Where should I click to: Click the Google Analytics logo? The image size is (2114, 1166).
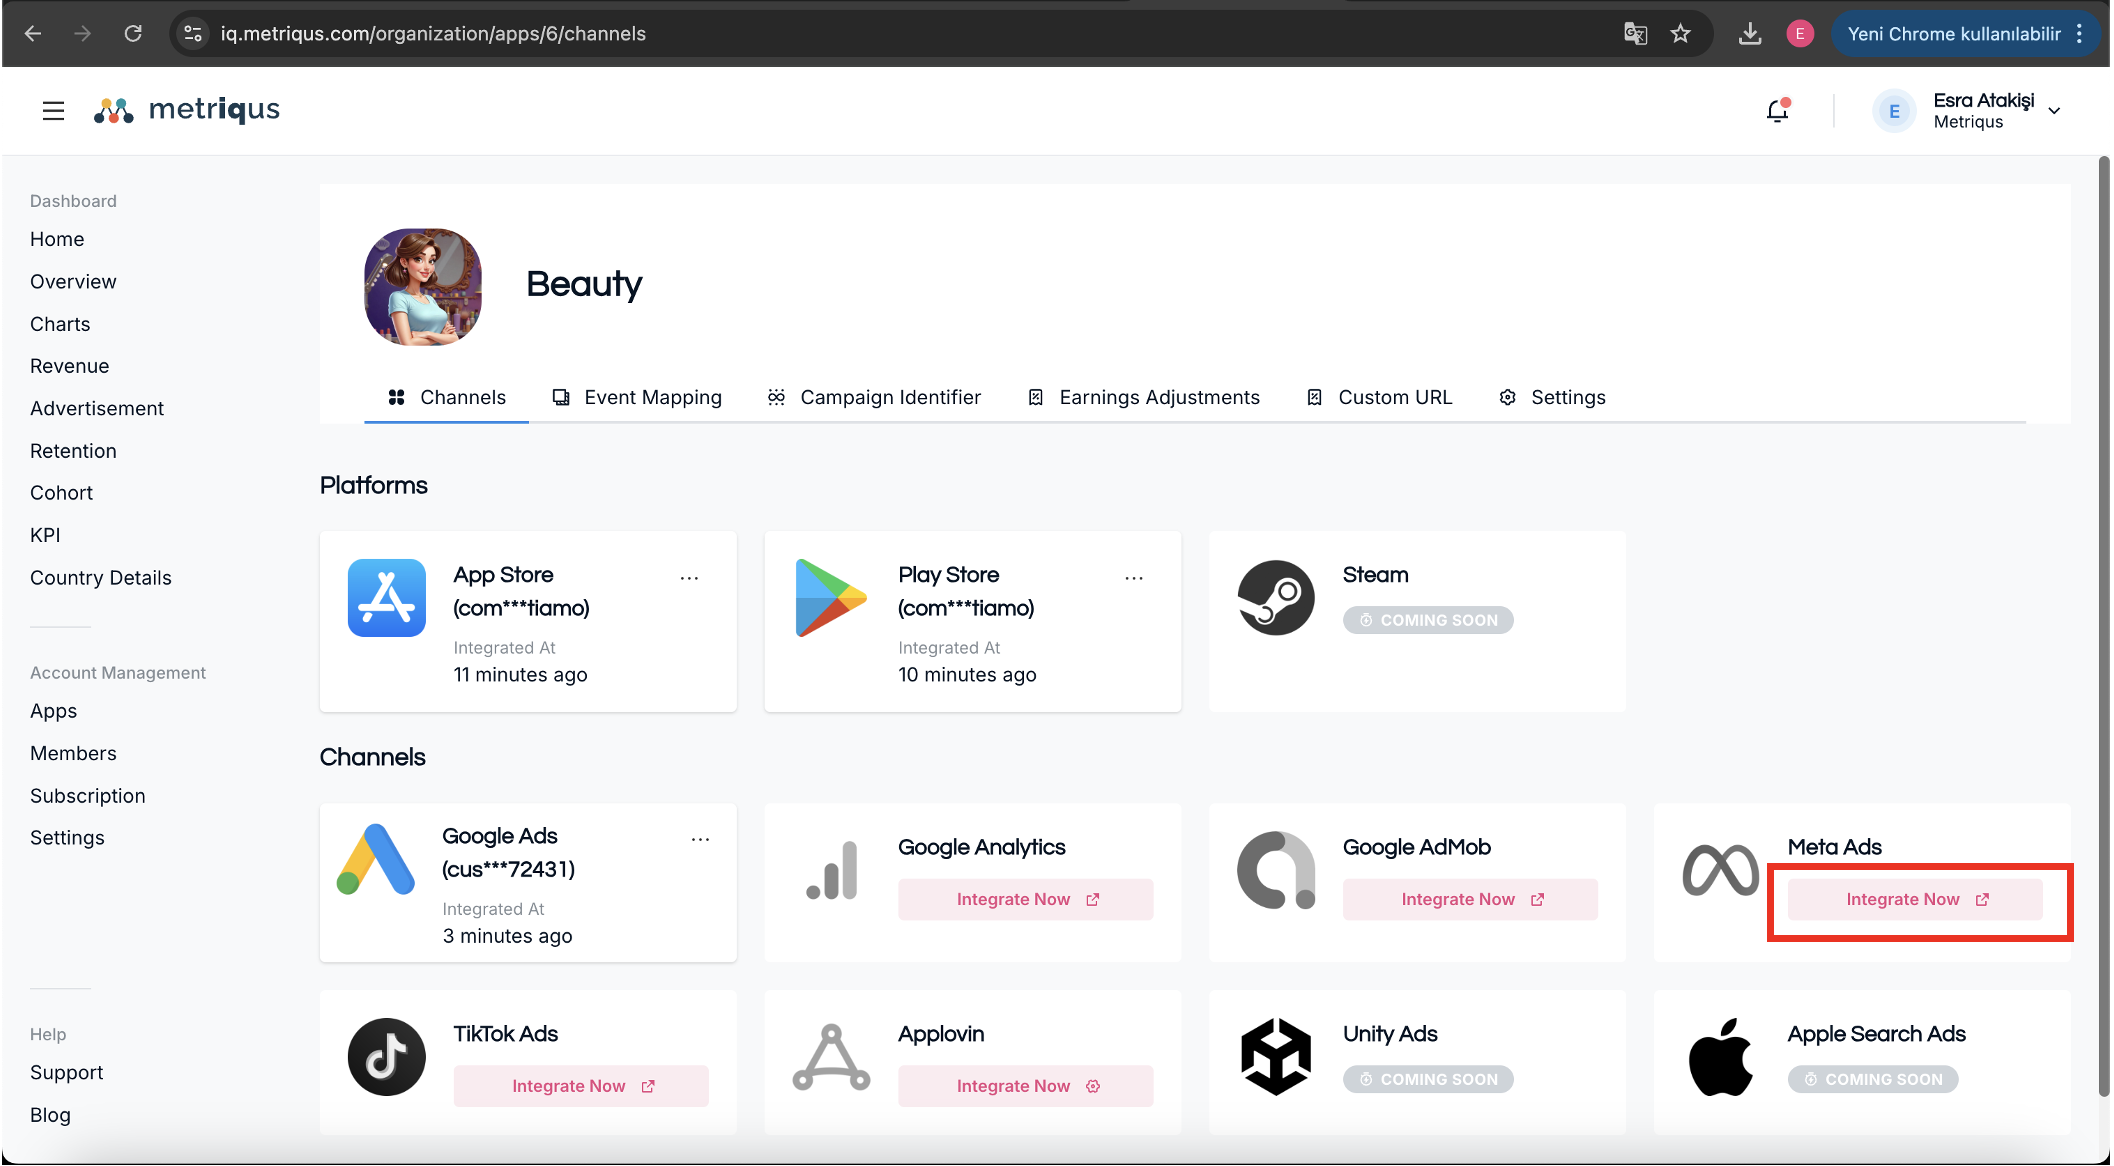[832, 870]
